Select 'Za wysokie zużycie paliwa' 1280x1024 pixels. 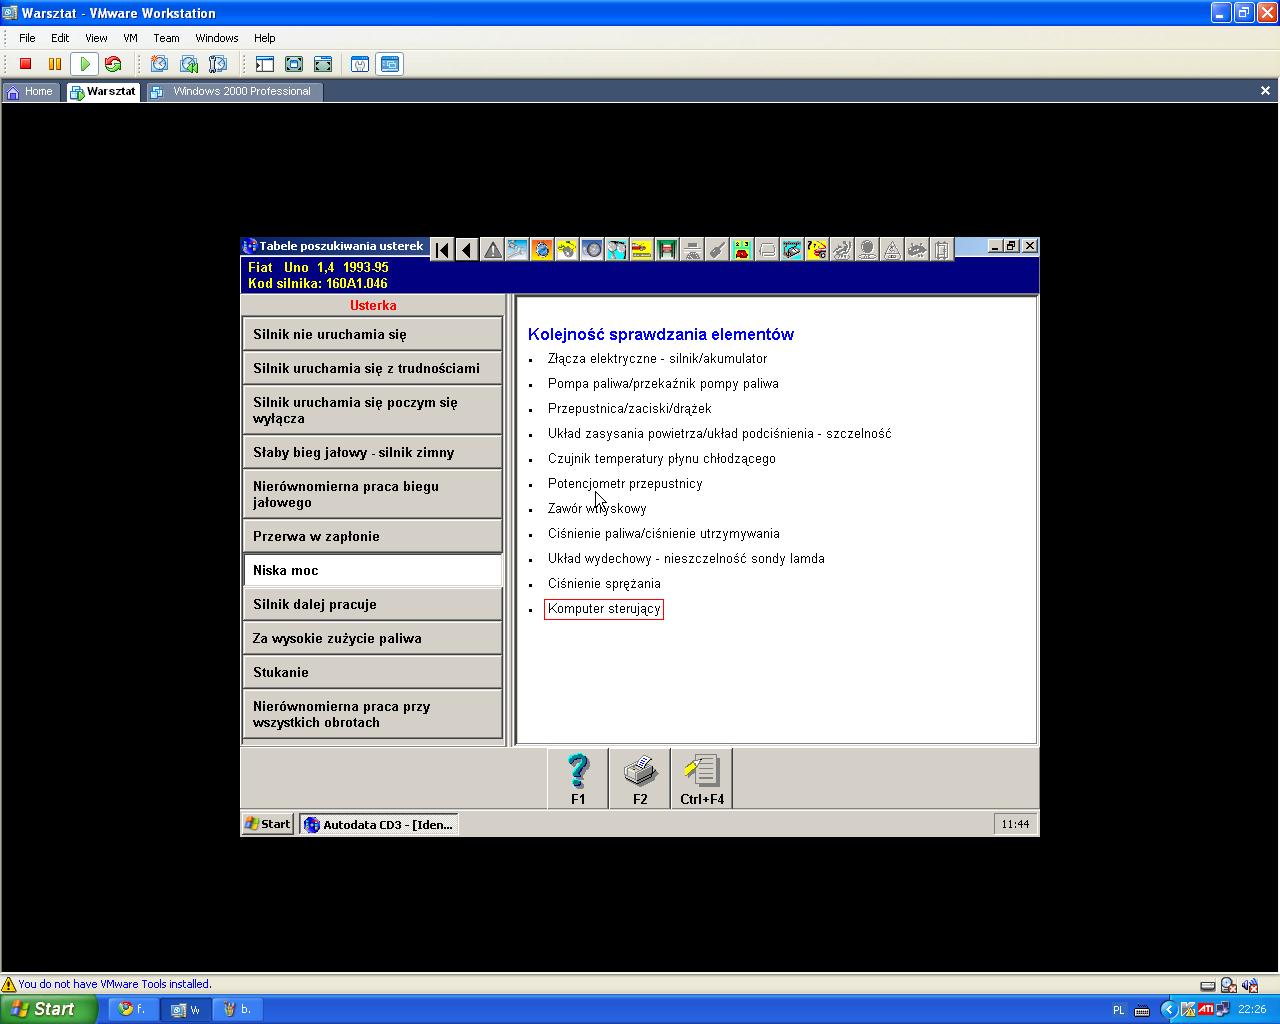click(372, 638)
